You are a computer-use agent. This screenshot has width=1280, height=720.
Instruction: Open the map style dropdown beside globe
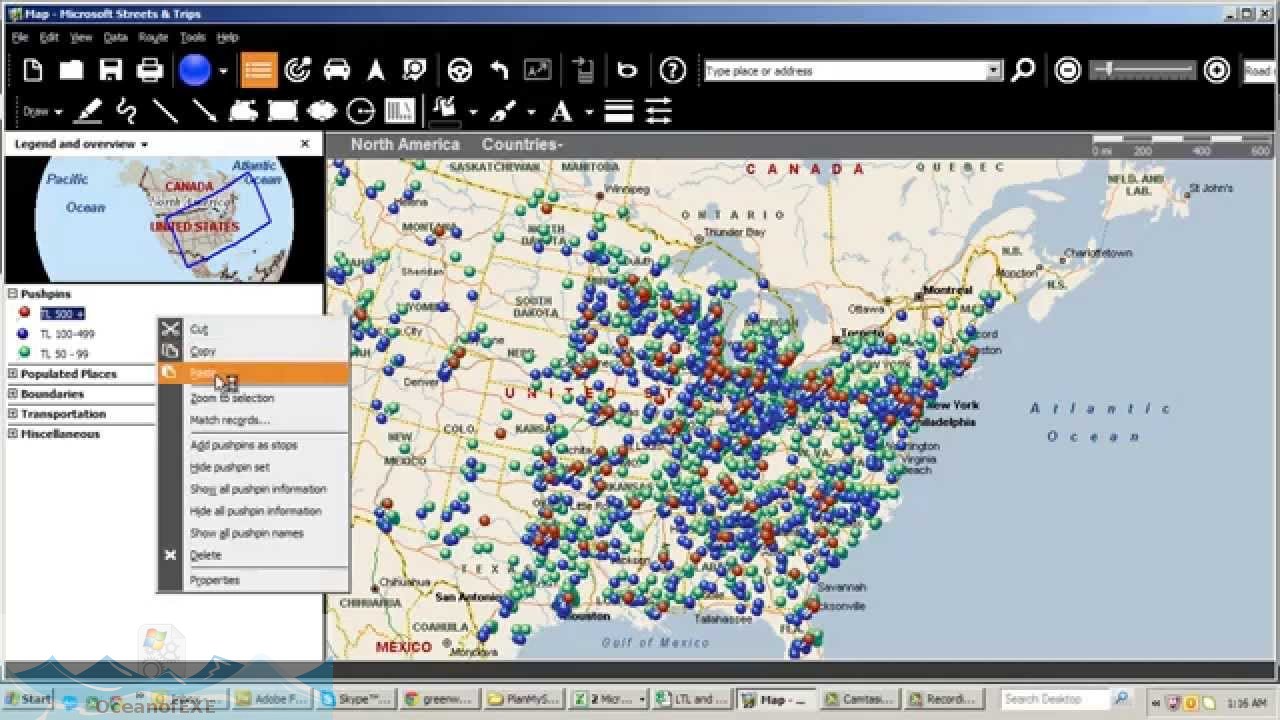tap(223, 71)
